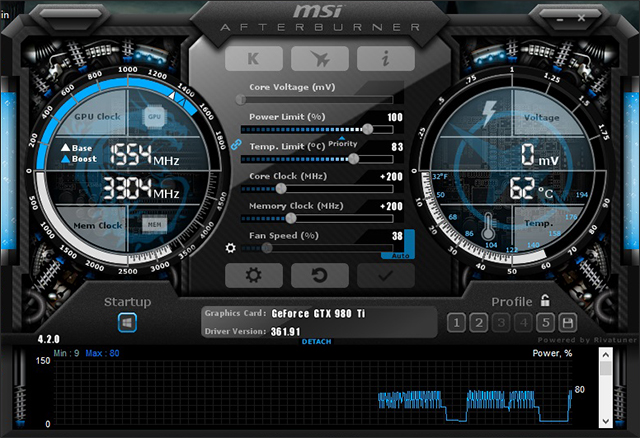Viewport: 640px width, 438px height.
Task: Click the Temp. Limit slider handle
Action: click(x=354, y=159)
